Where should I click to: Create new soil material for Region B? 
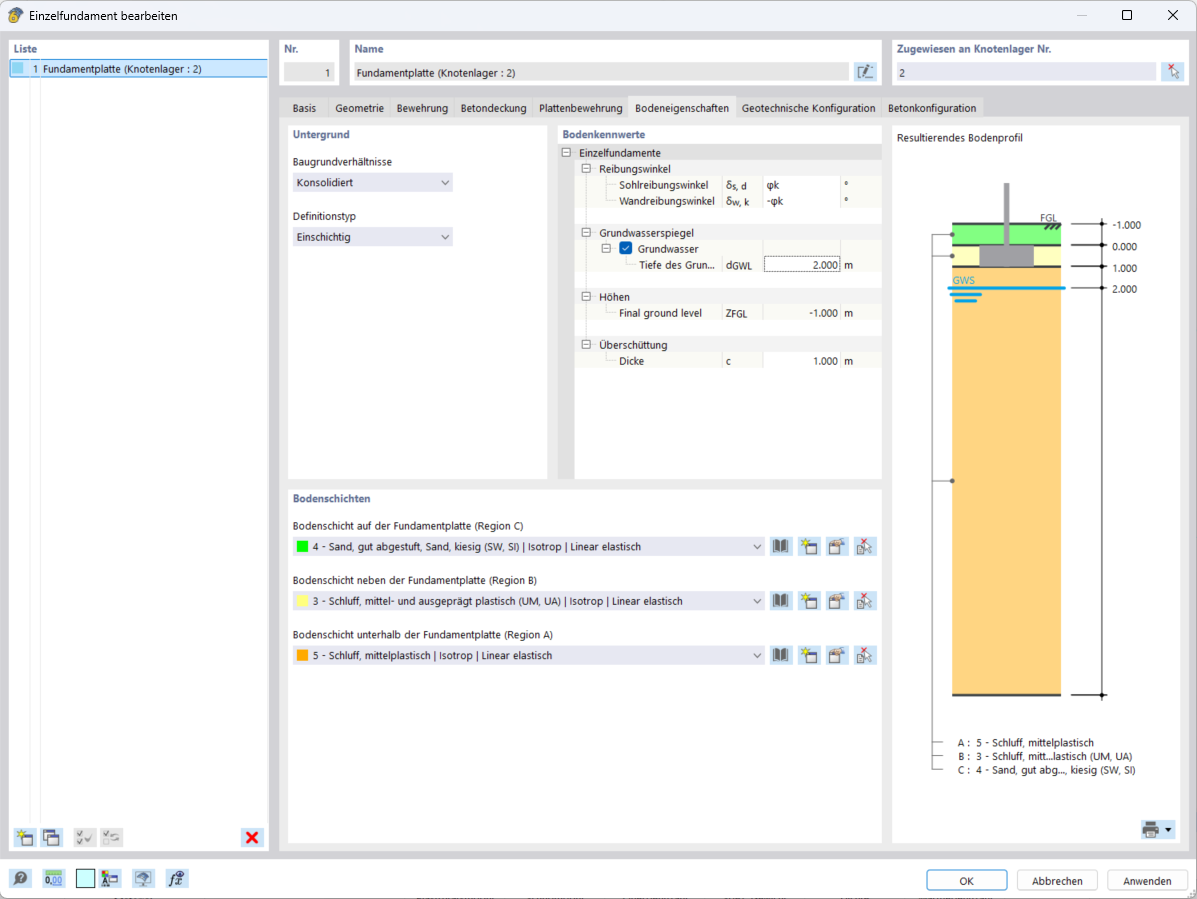click(808, 601)
